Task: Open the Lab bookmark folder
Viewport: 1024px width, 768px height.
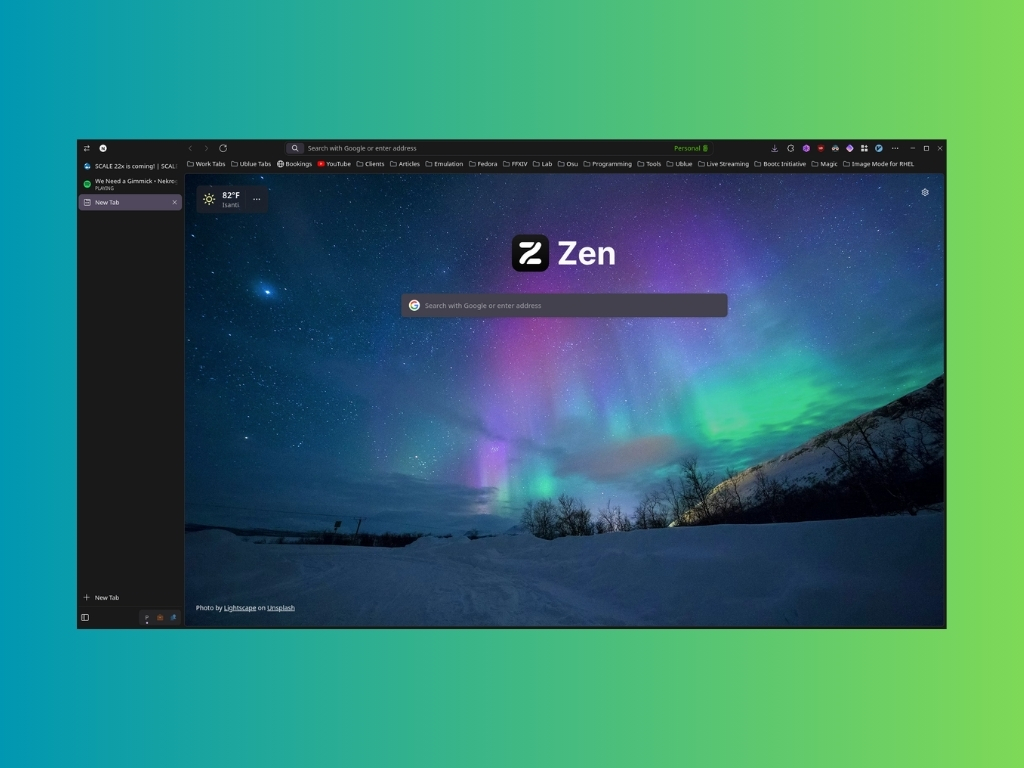Action: pyautogui.click(x=543, y=164)
